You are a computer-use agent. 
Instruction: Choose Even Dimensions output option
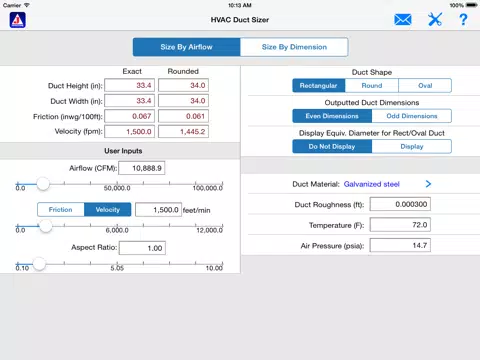pyautogui.click(x=332, y=116)
